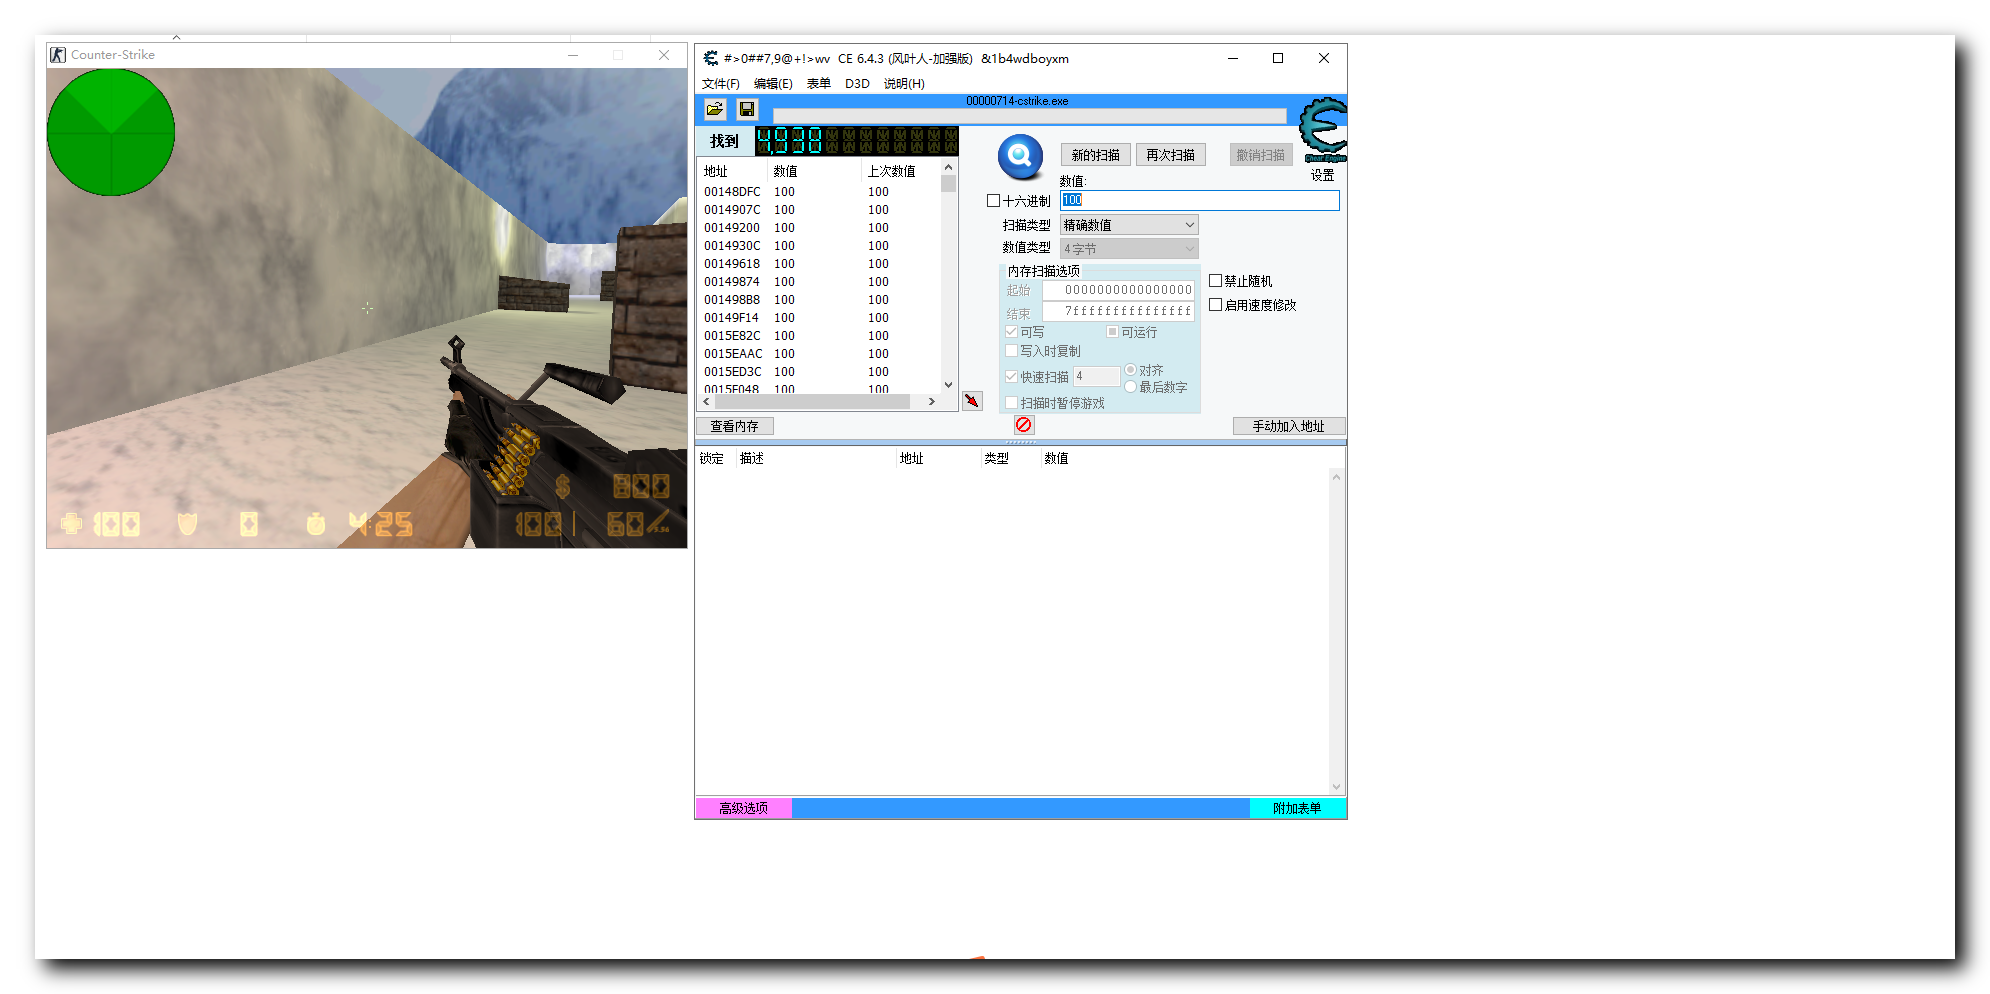This screenshot has width=1990, height=994.
Task: Select result row address 00149F14
Action: pos(820,318)
